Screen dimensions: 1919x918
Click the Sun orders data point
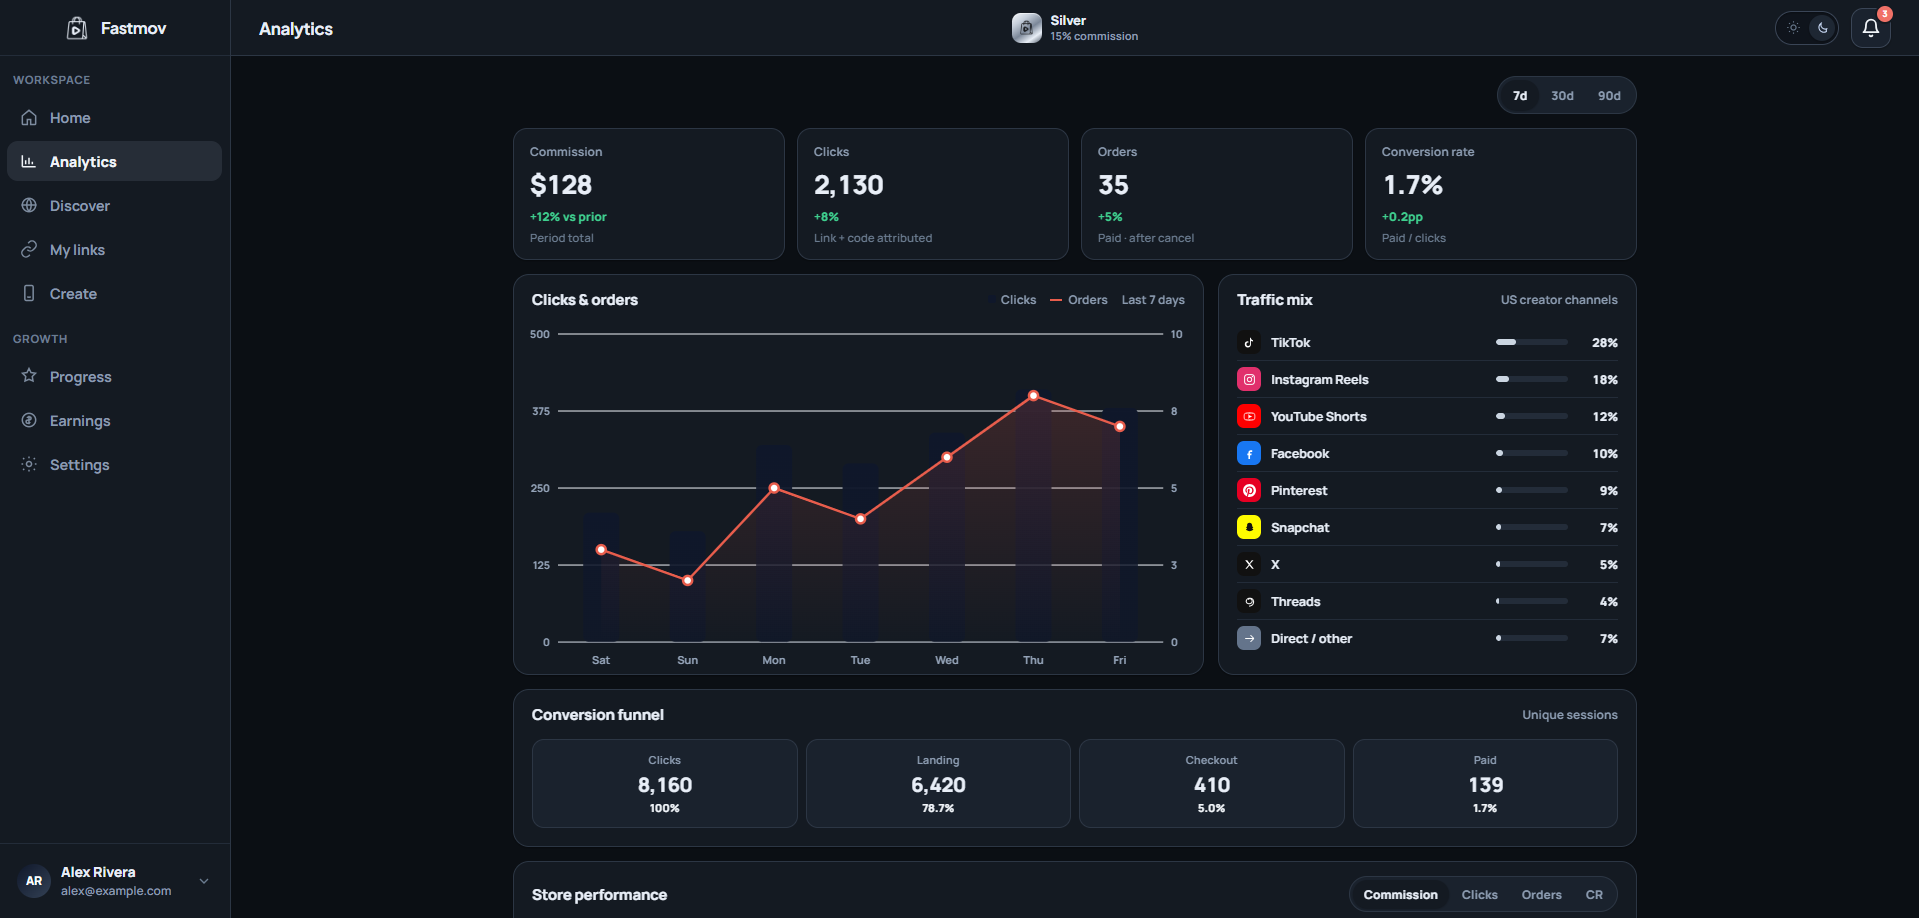(687, 580)
